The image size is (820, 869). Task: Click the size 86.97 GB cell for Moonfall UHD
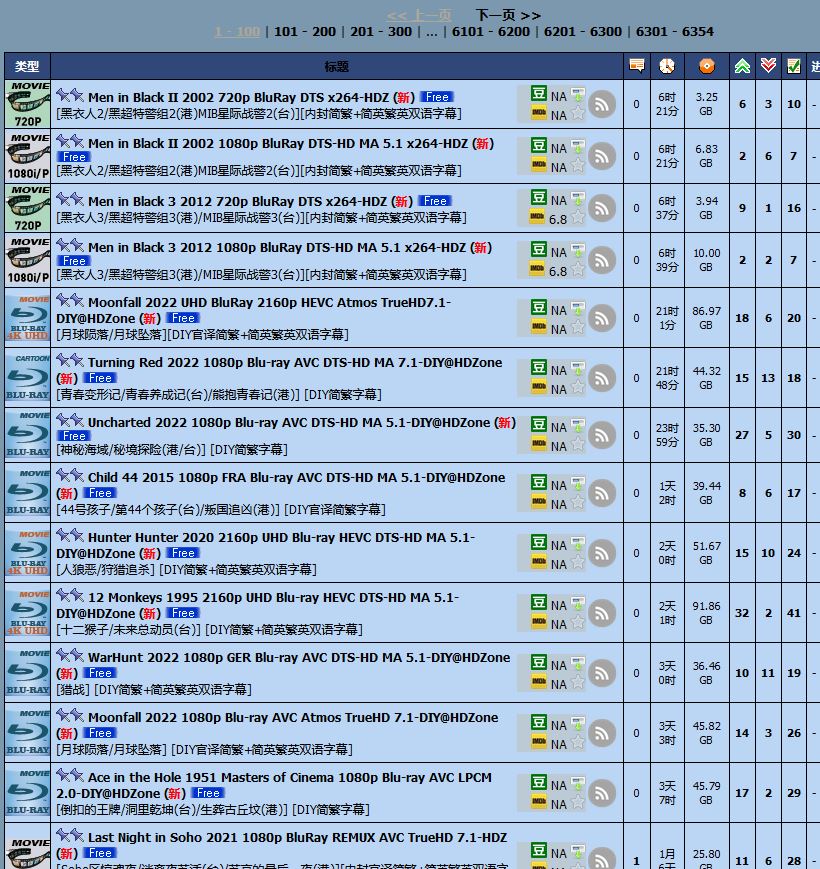click(x=706, y=318)
